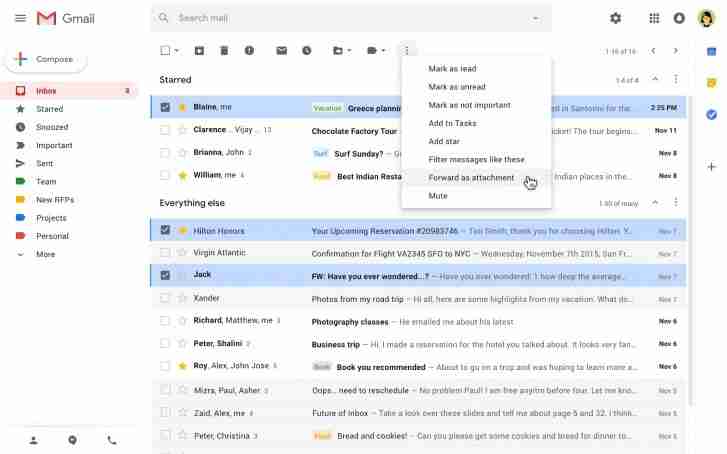Add a side panel add-on with plus
The height and width of the screenshot is (454, 727).
coord(711,166)
